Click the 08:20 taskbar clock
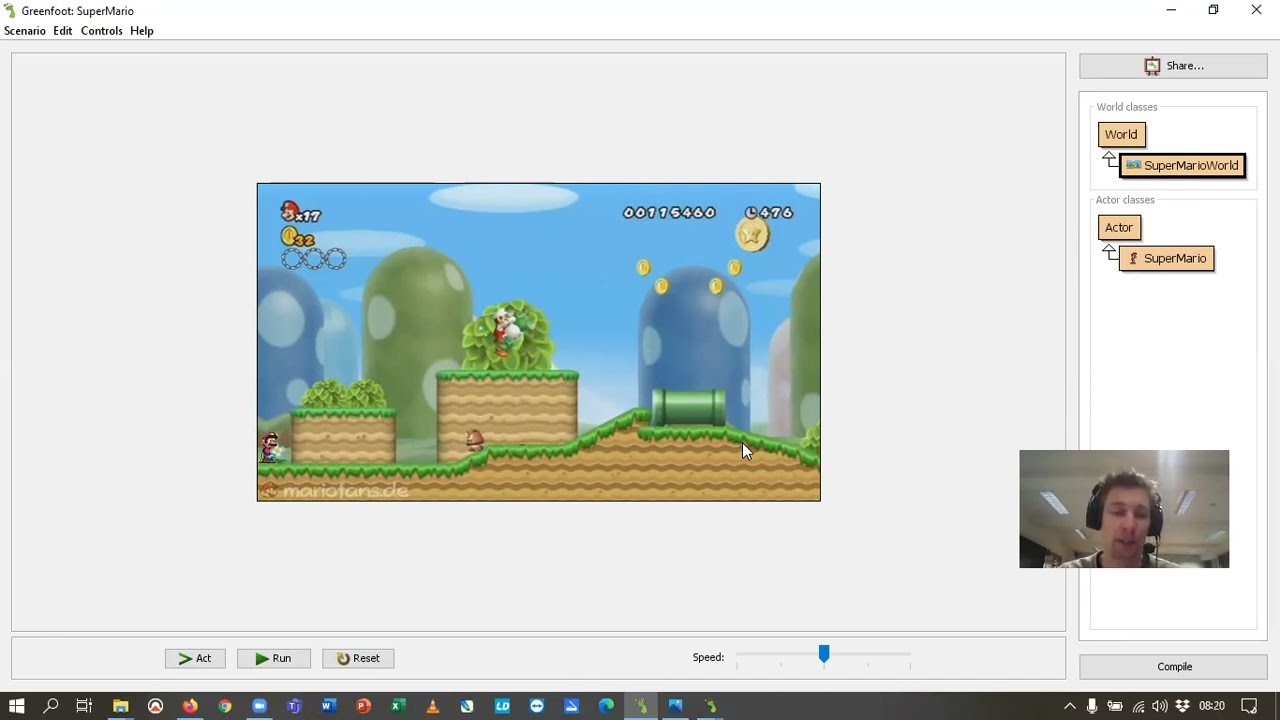This screenshot has height=720, width=1280. pos(1212,706)
